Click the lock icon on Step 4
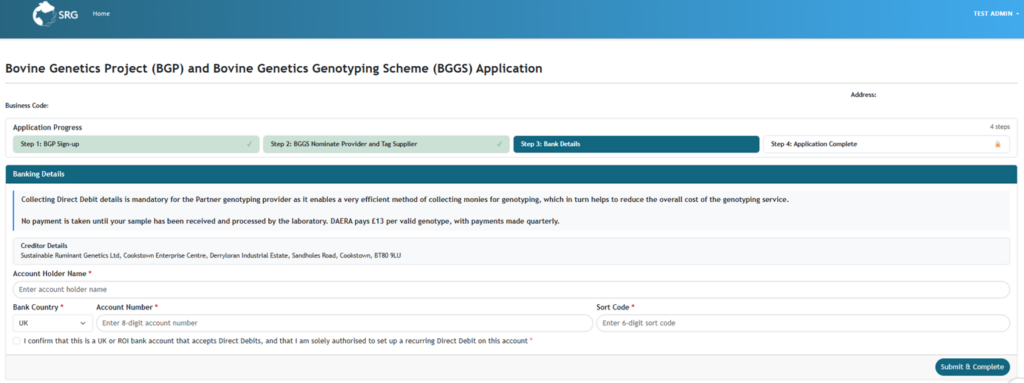The image size is (1024, 383). coord(997,144)
